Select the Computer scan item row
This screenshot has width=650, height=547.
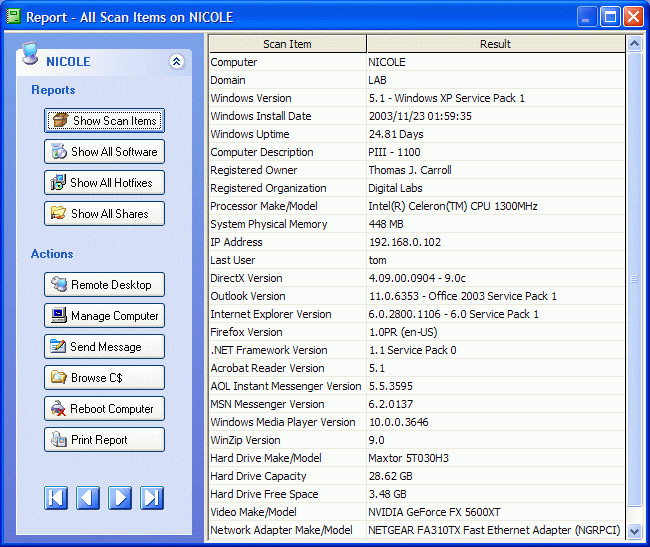(417, 62)
